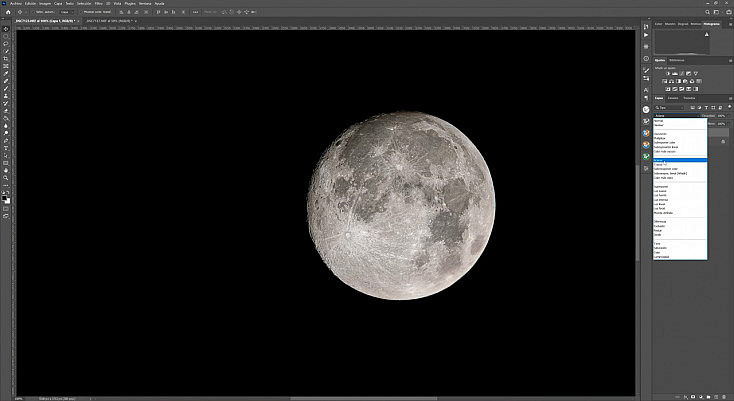The width and height of the screenshot is (734, 401).
Task: Open the Ajustes panel menu
Action: [x=730, y=60]
